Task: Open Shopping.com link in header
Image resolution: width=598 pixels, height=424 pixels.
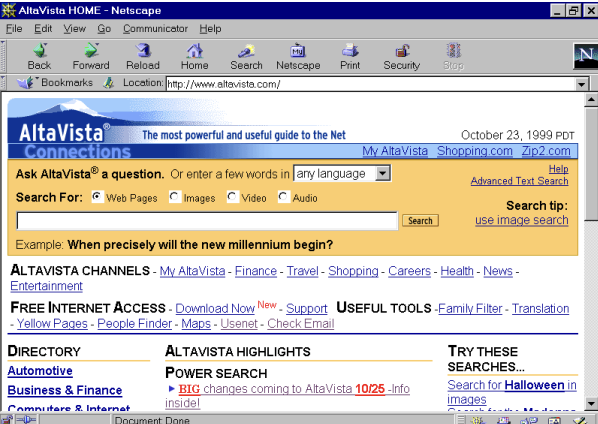Action: (474, 151)
